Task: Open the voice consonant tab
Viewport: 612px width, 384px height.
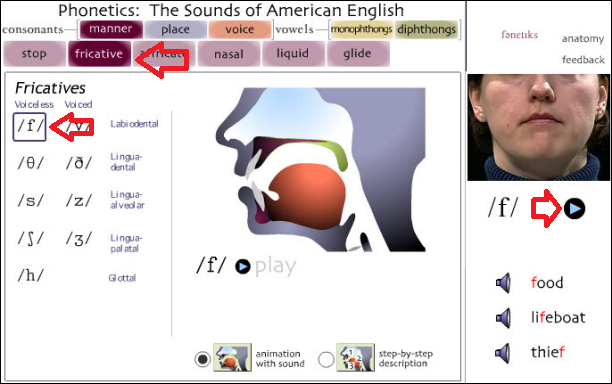Action: coord(240,29)
